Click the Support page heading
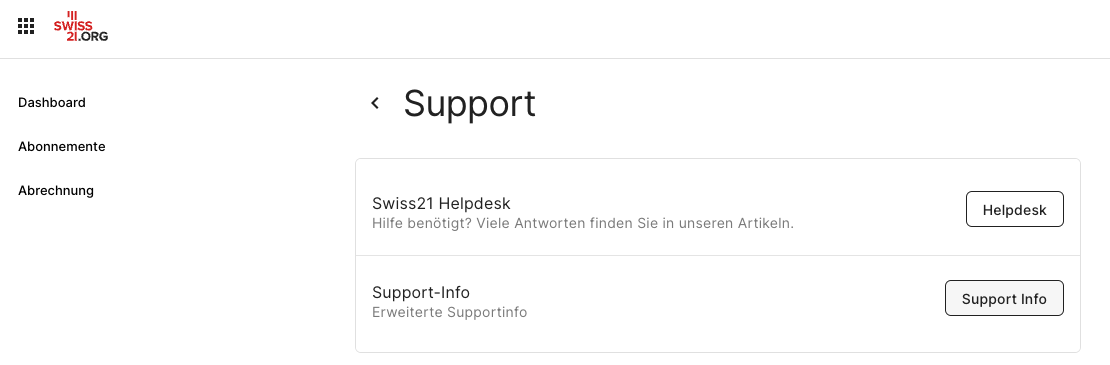 pyautogui.click(x=469, y=103)
